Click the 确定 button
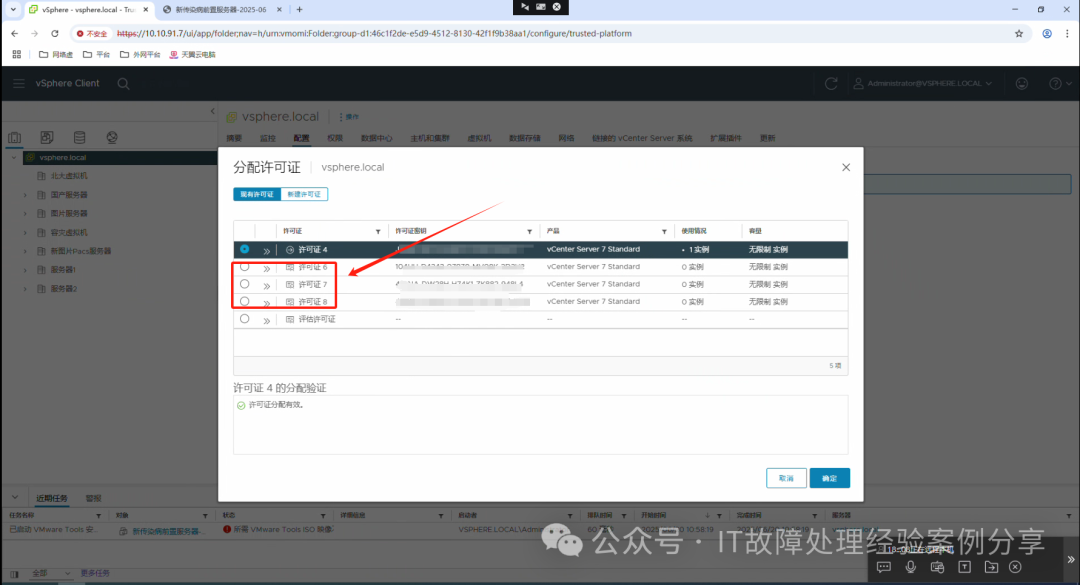The height and width of the screenshot is (585, 1080). (x=829, y=478)
